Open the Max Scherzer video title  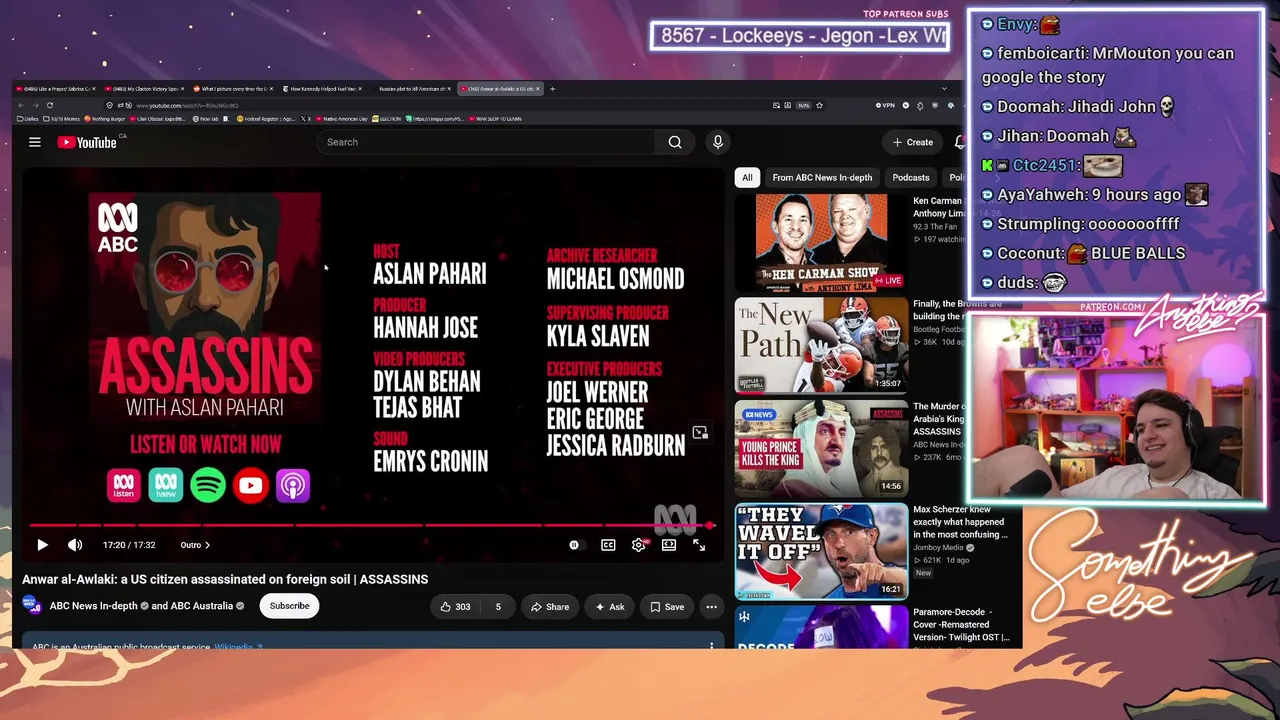[x=960, y=522]
